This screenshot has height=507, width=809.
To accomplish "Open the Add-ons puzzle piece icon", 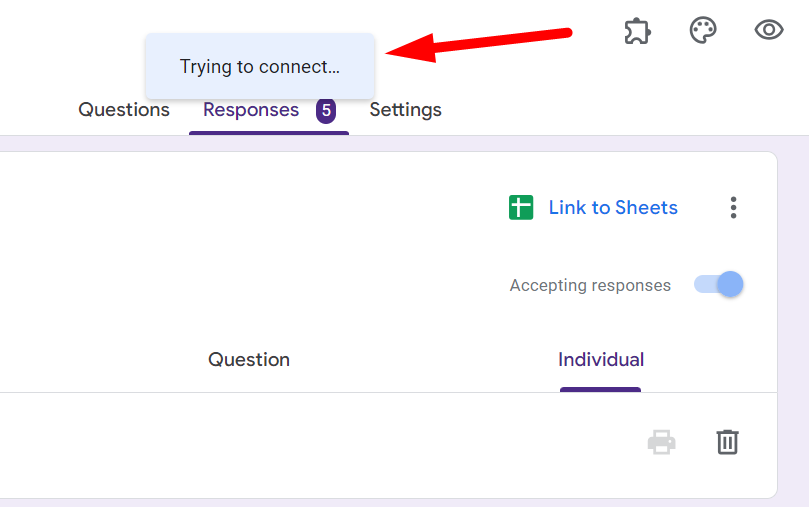I will click(x=637, y=31).
